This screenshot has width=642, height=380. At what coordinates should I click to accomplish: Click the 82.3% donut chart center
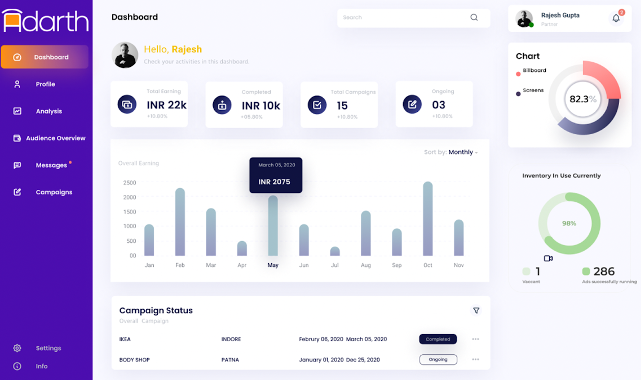[x=582, y=99]
